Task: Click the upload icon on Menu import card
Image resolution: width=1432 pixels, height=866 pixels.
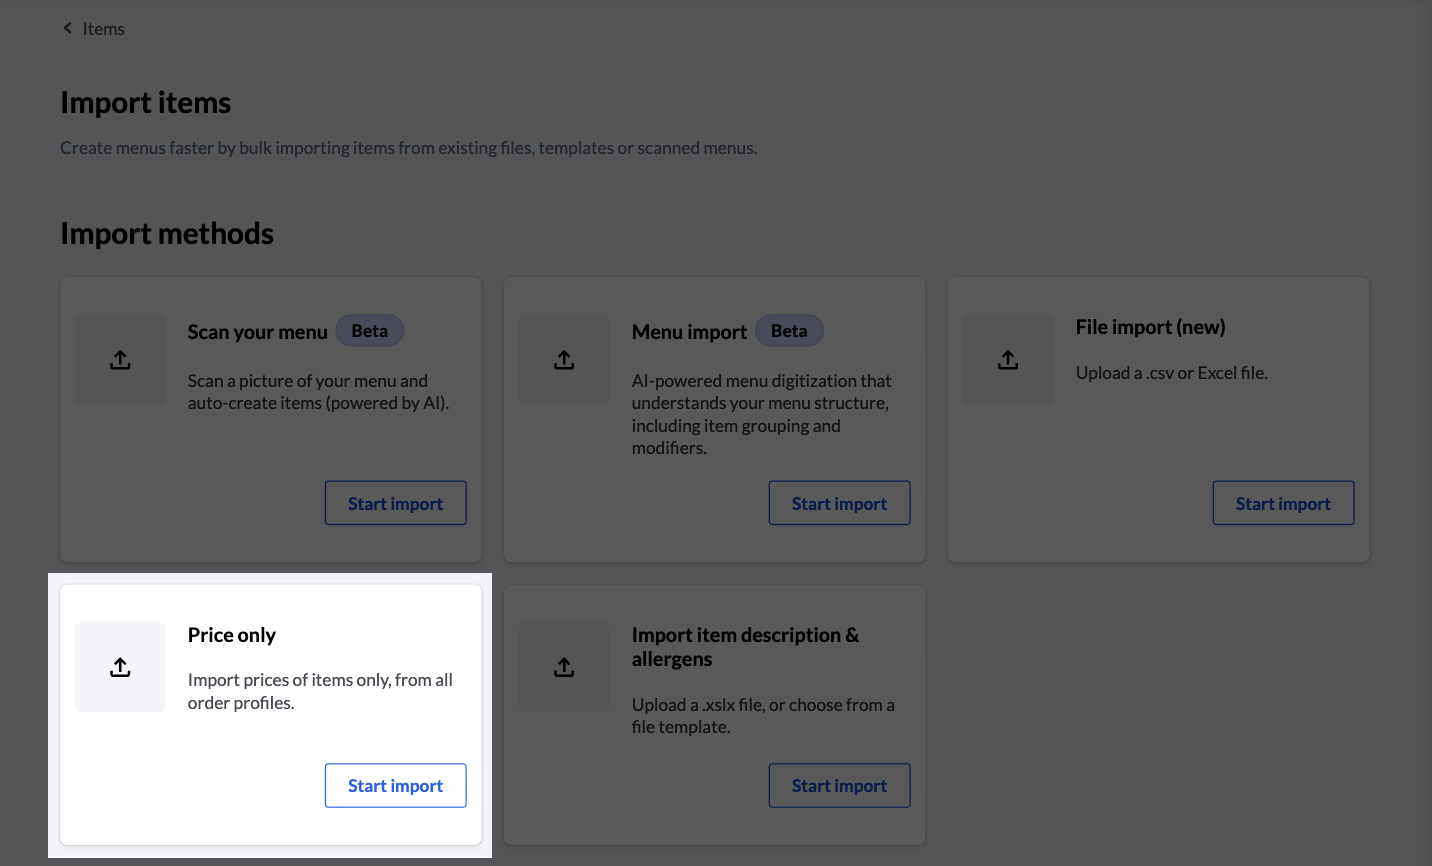Action: pyautogui.click(x=564, y=360)
